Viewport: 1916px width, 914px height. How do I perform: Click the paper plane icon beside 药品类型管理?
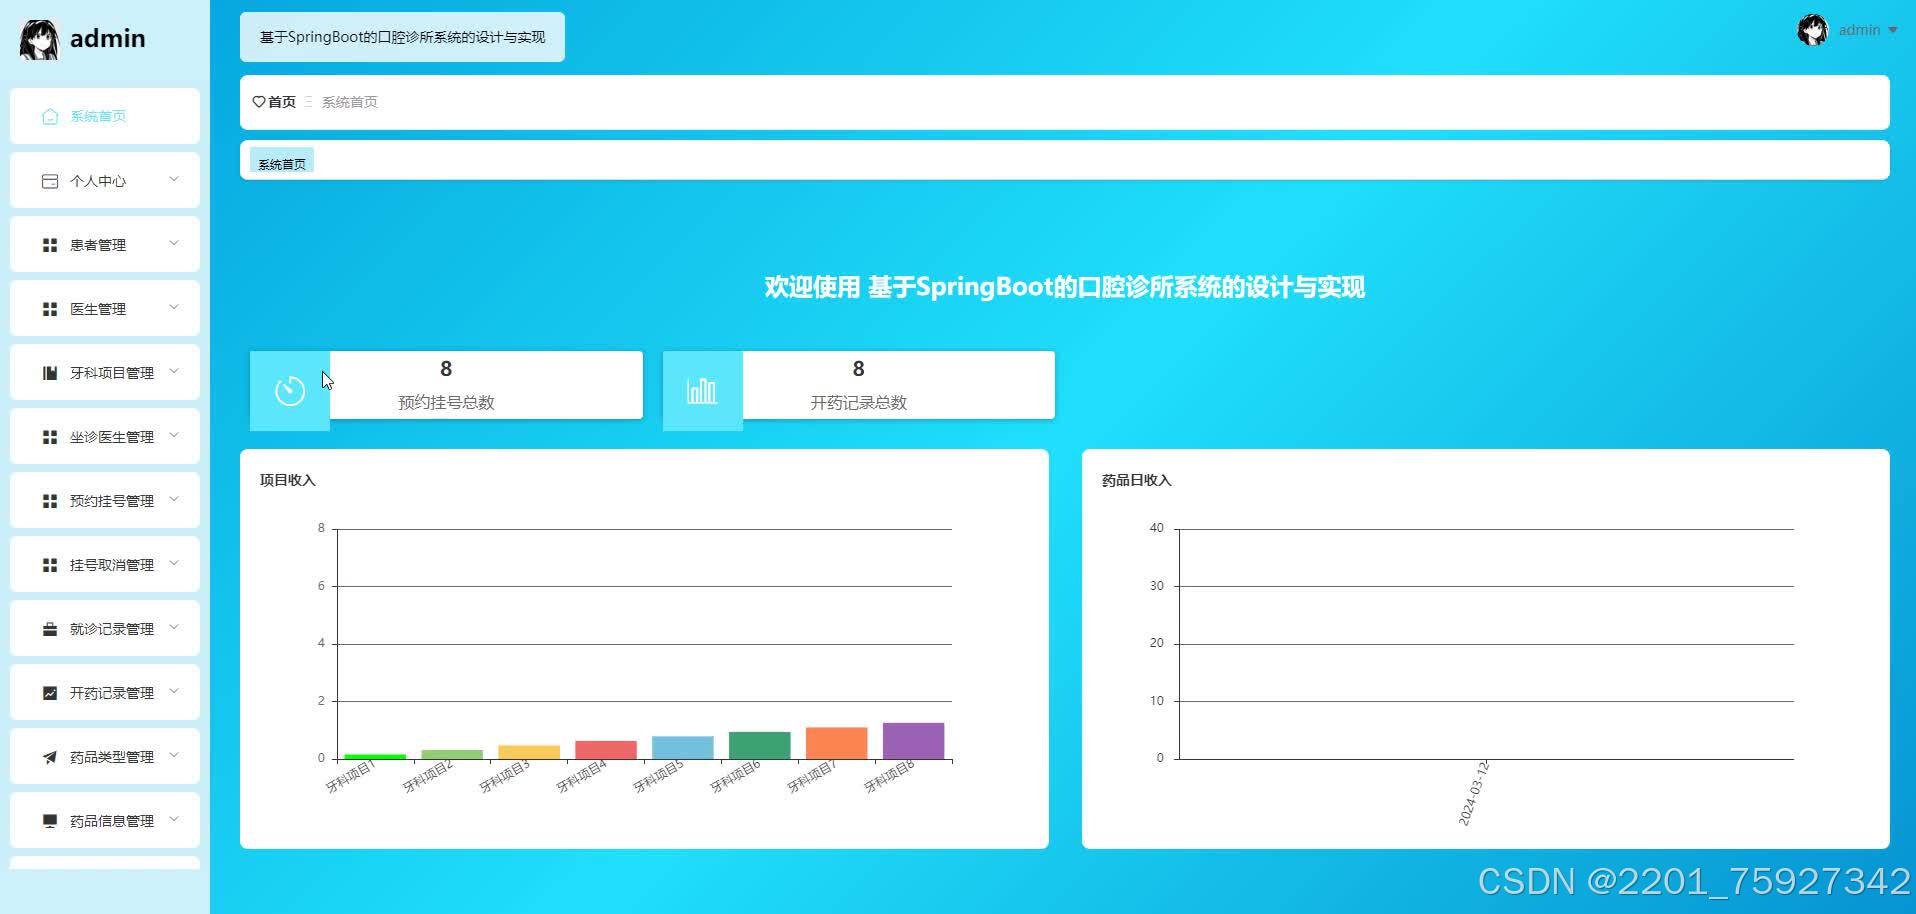(x=50, y=757)
